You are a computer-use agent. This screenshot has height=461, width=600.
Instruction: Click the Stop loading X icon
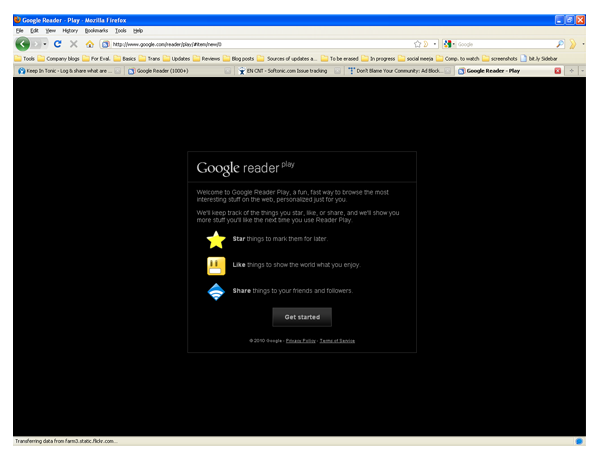pyautogui.click(x=74, y=44)
